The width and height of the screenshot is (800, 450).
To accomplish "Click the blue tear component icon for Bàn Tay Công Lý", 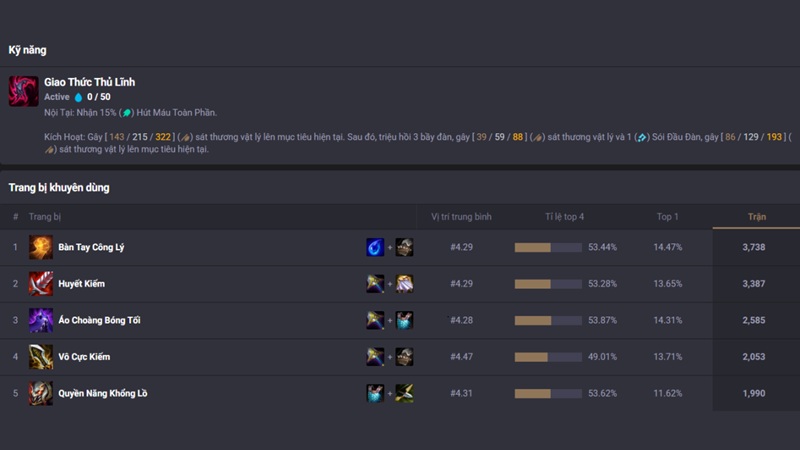I will (375, 247).
